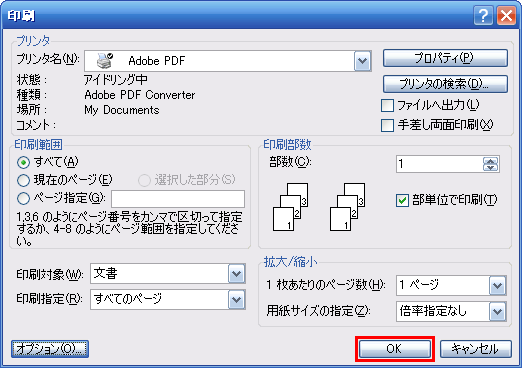Image resolution: width=522 pixels, height=368 pixels.
Task: Open the 1枚あたりのページ数(H) dropdown arrow
Action: point(498,286)
